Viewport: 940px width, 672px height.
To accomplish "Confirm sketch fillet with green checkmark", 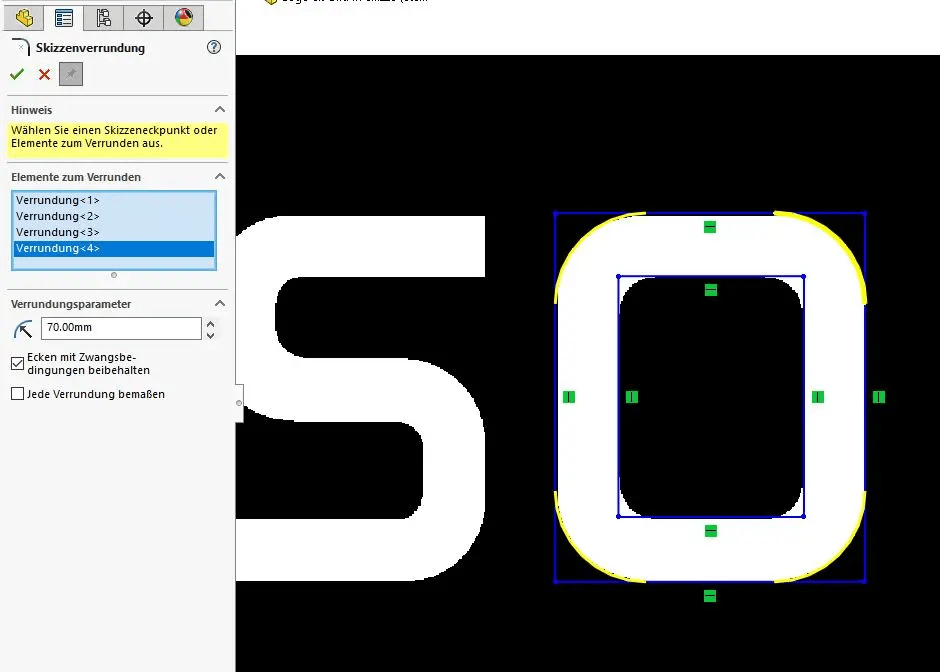I will (17, 74).
